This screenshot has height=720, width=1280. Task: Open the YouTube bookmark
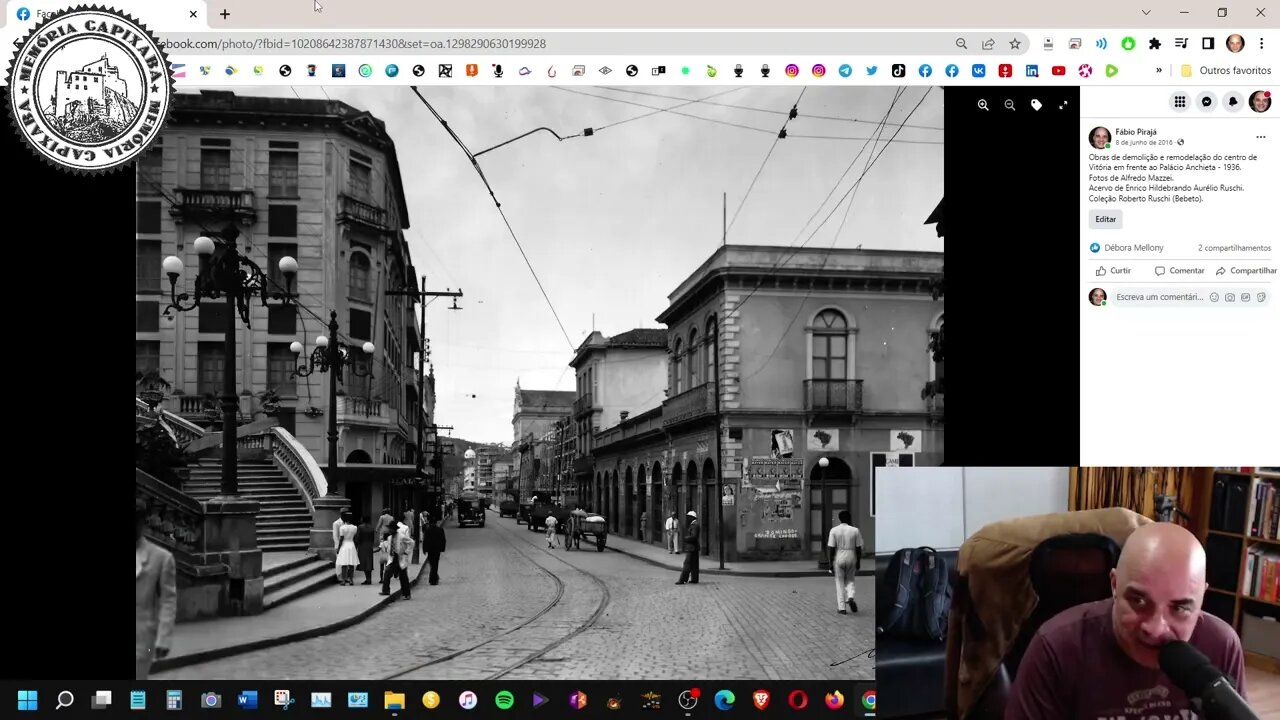[1058, 71]
